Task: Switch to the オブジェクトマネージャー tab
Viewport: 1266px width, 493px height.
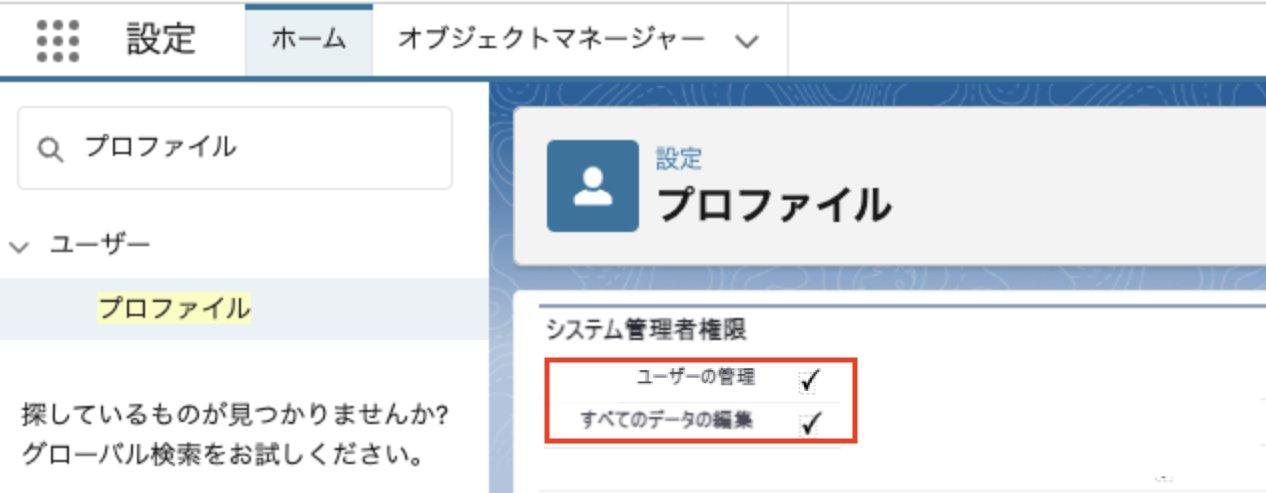Action: (x=551, y=40)
